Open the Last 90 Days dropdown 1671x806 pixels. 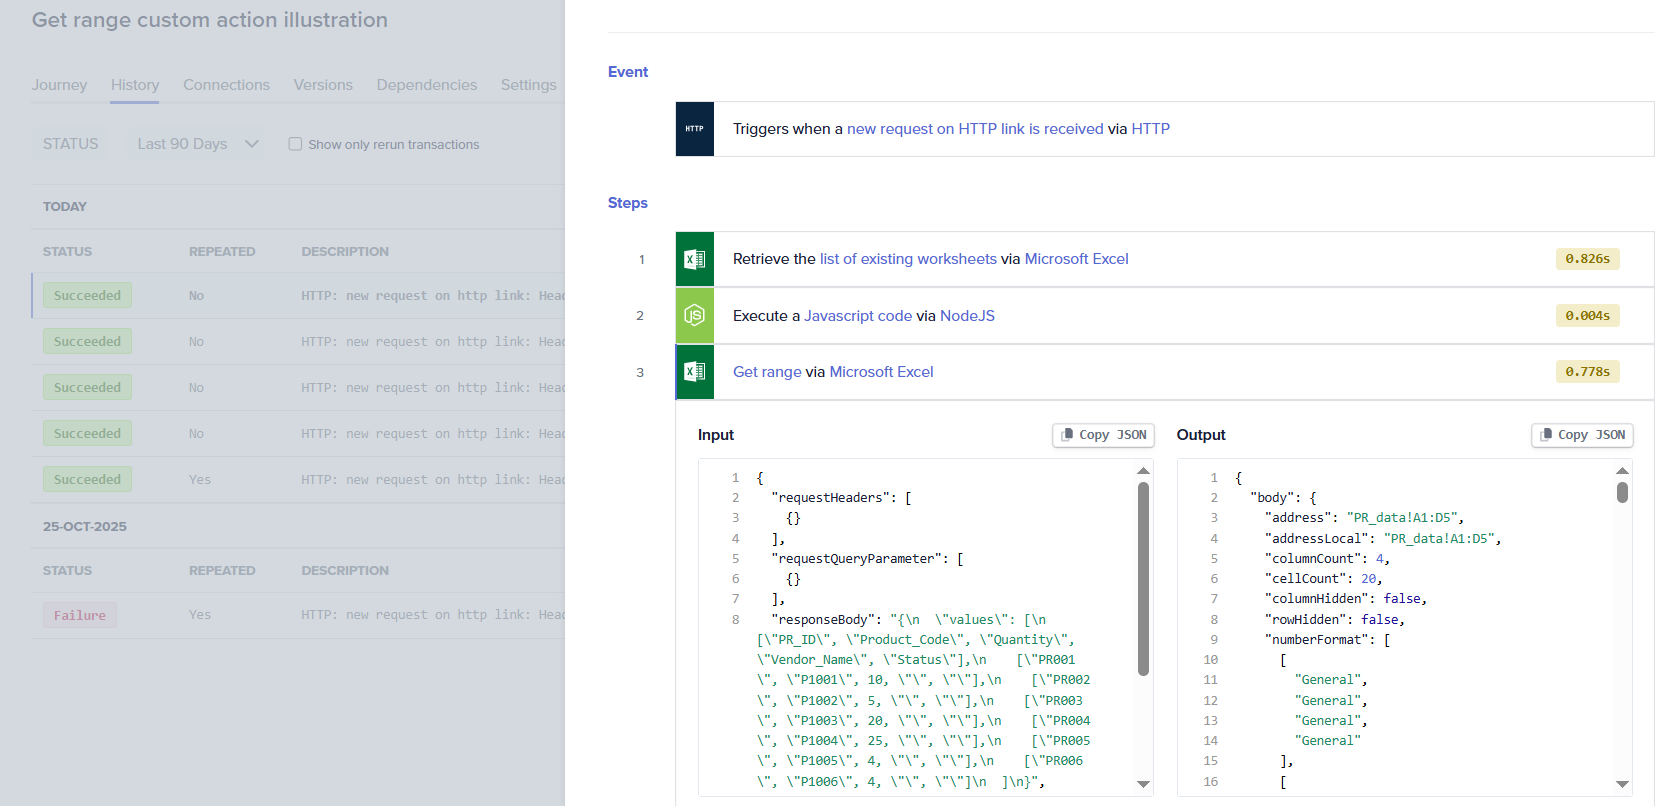click(x=198, y=144)
